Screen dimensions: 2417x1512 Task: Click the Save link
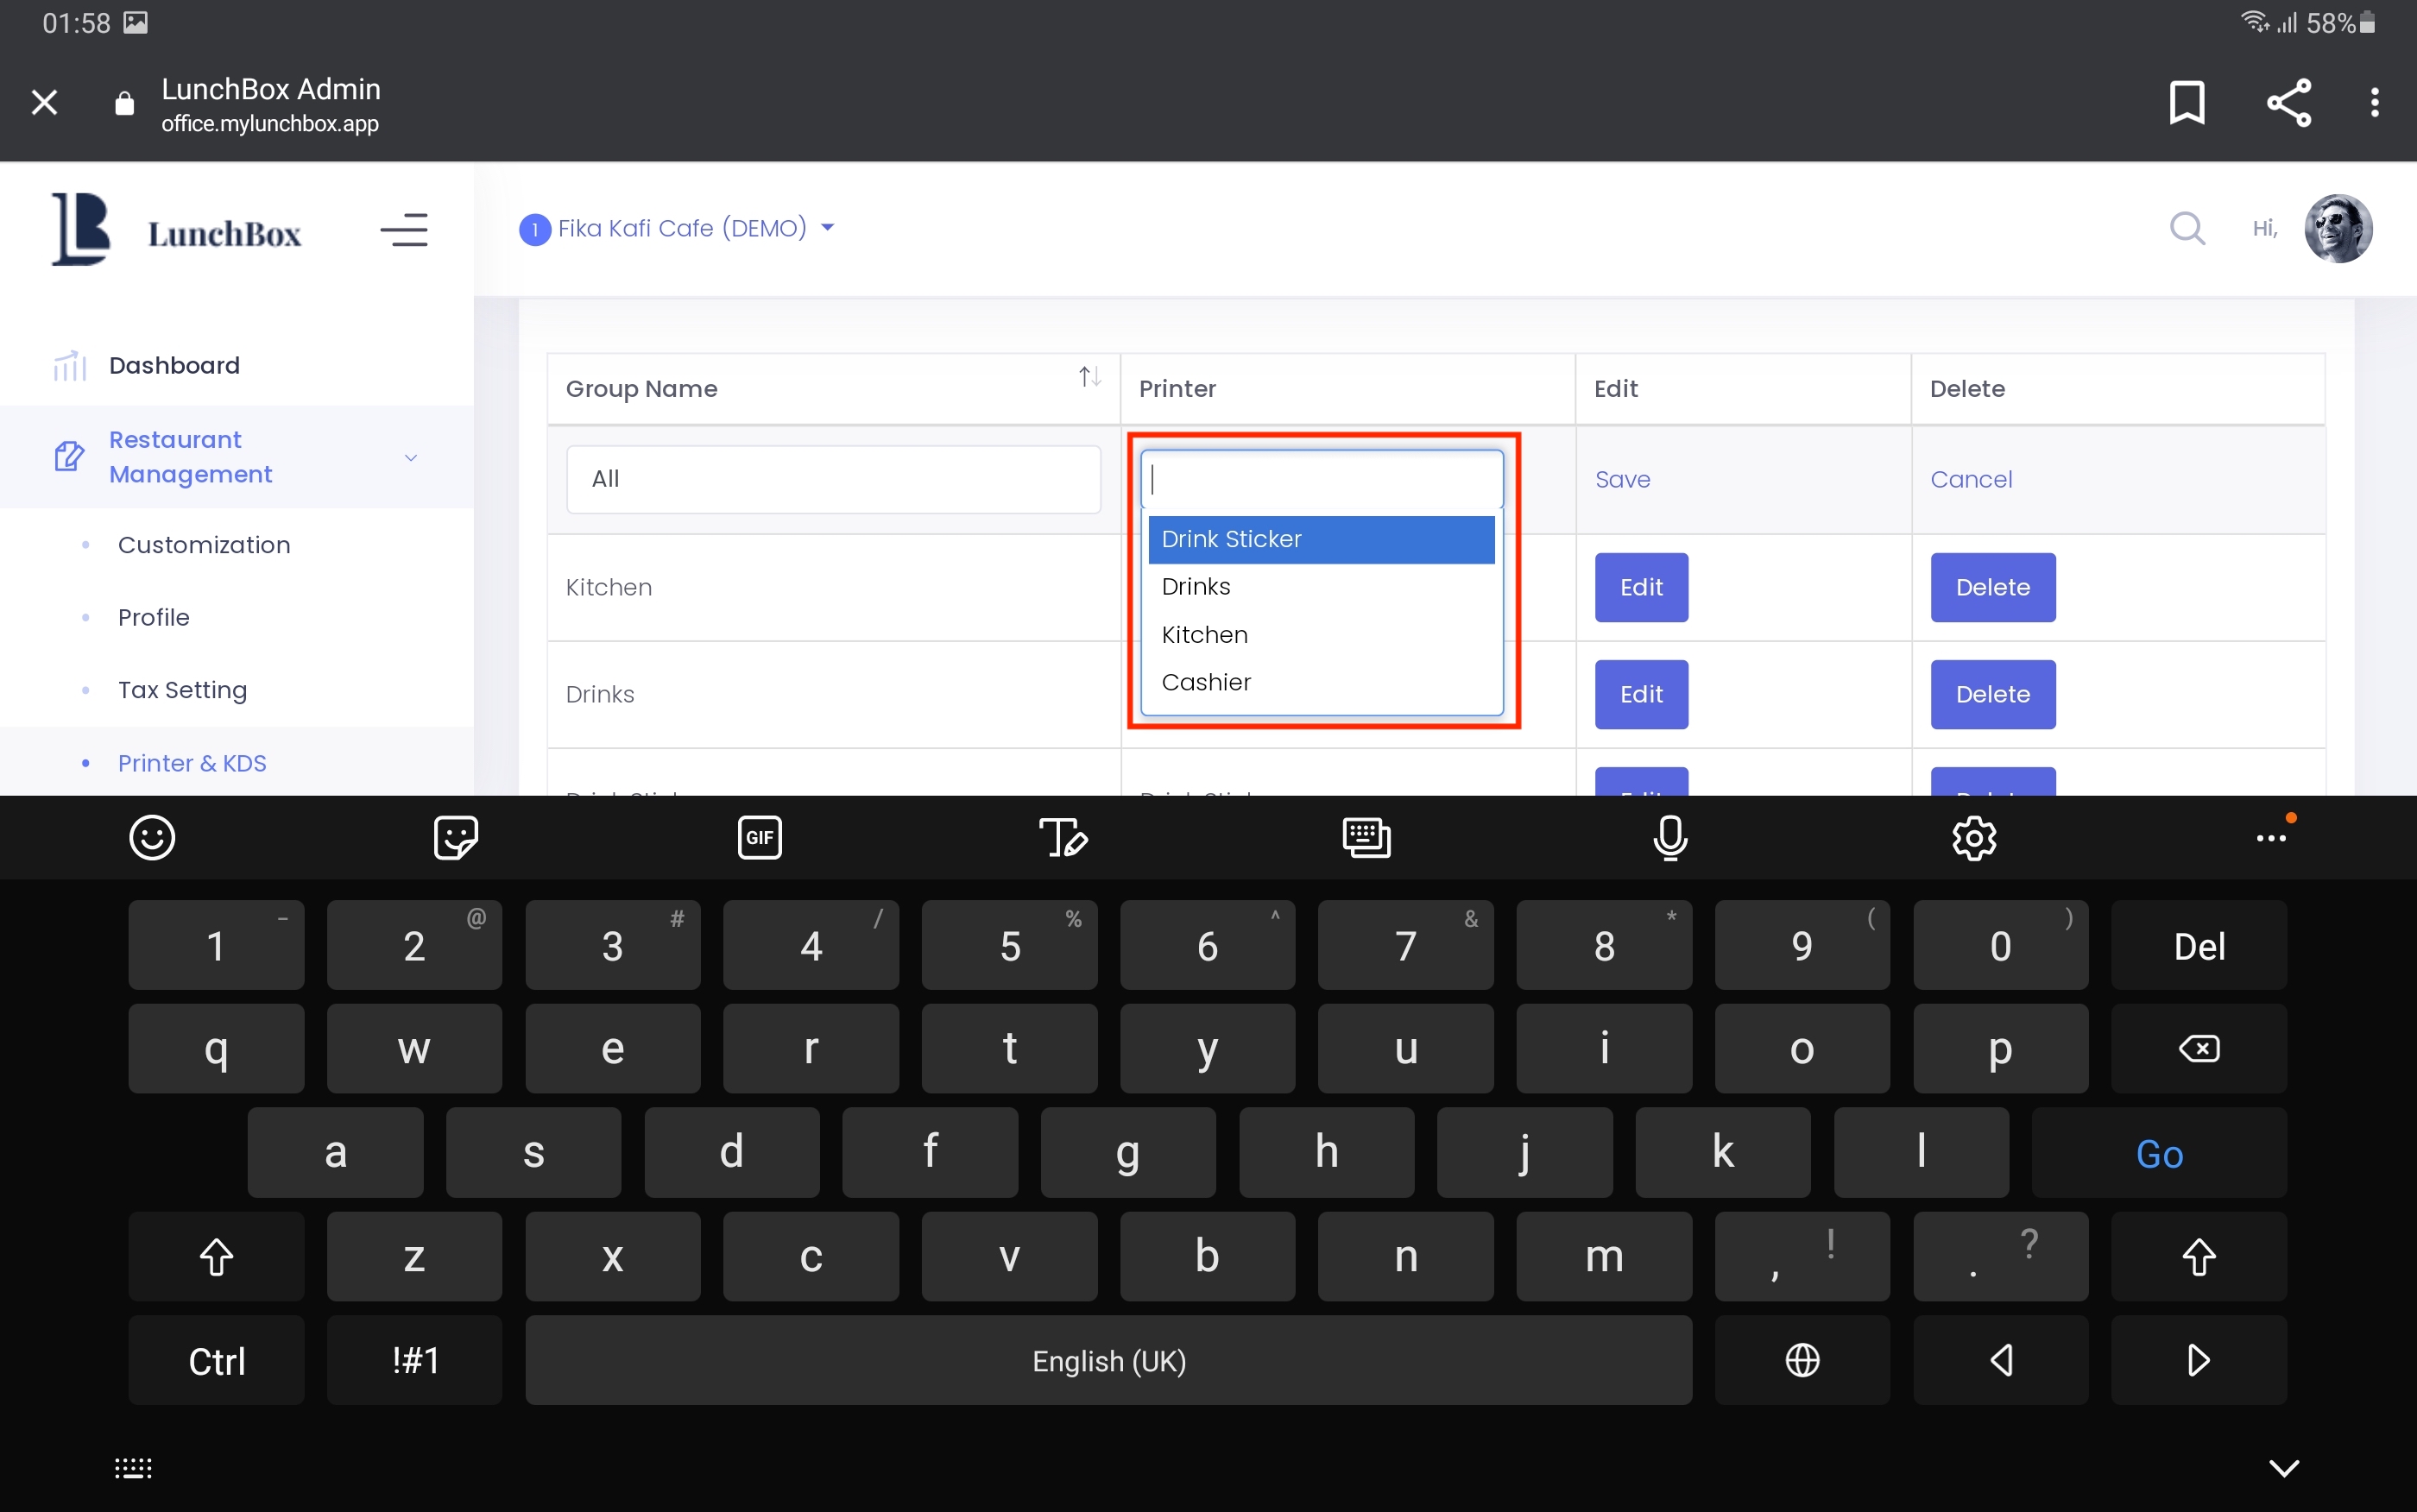coord(1622,480)
